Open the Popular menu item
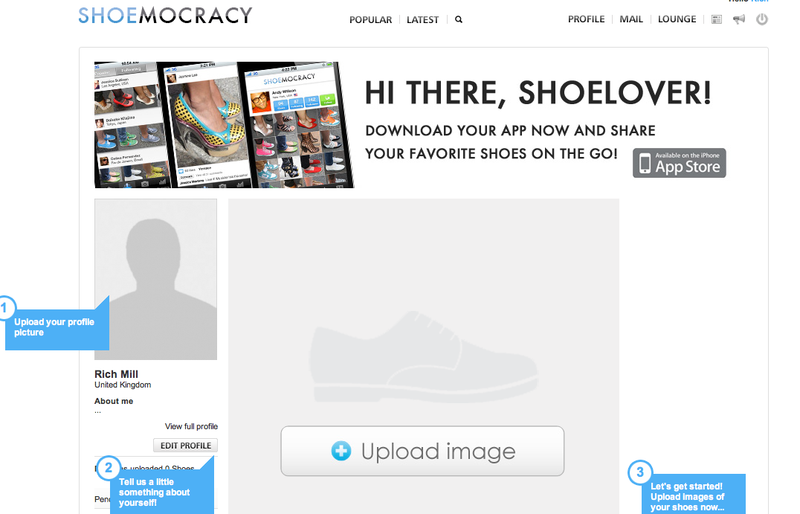Viewport: 800px width, 514px height. tap(370, 20)
